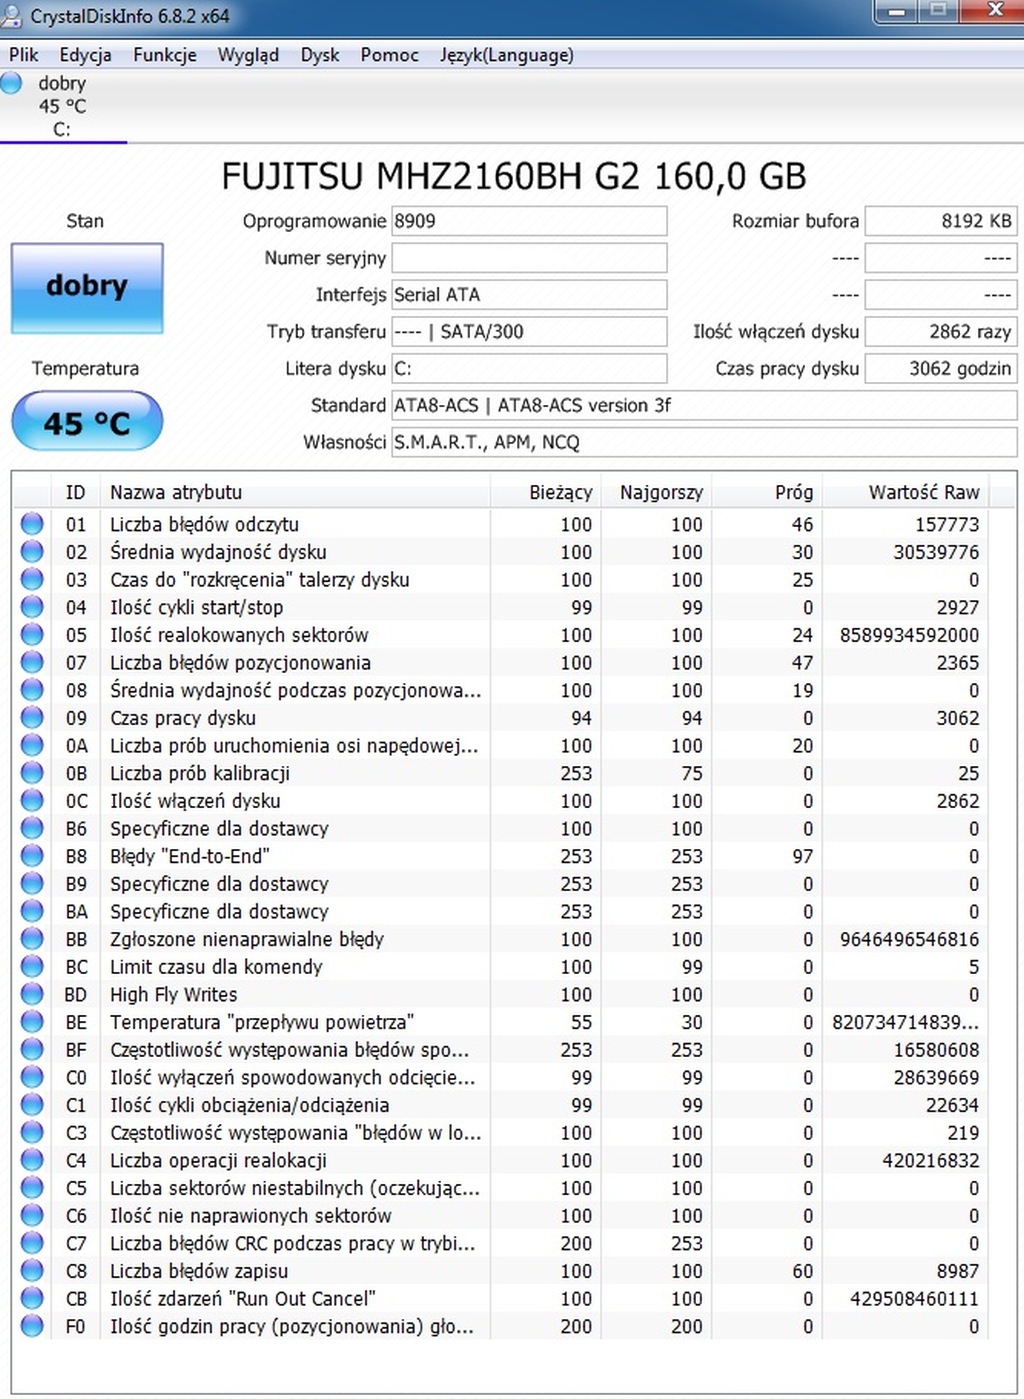Open the Plik menu
Viewport: 1024px width, 1399px height.
[x=23, y=55]
